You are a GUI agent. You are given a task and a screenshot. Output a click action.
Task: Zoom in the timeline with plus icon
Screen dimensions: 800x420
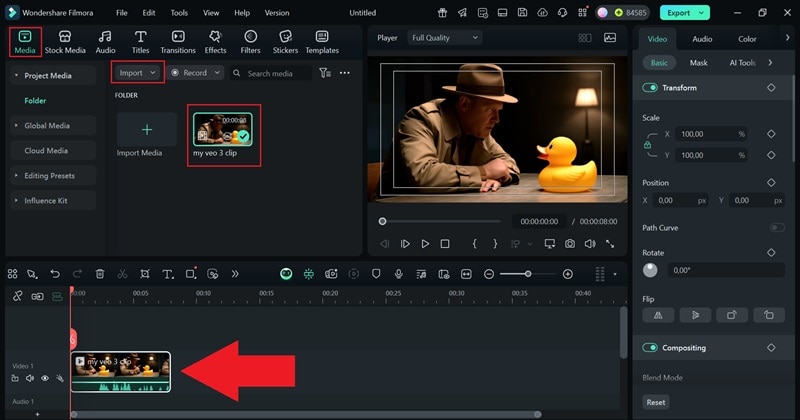click(x=567, y=274)
